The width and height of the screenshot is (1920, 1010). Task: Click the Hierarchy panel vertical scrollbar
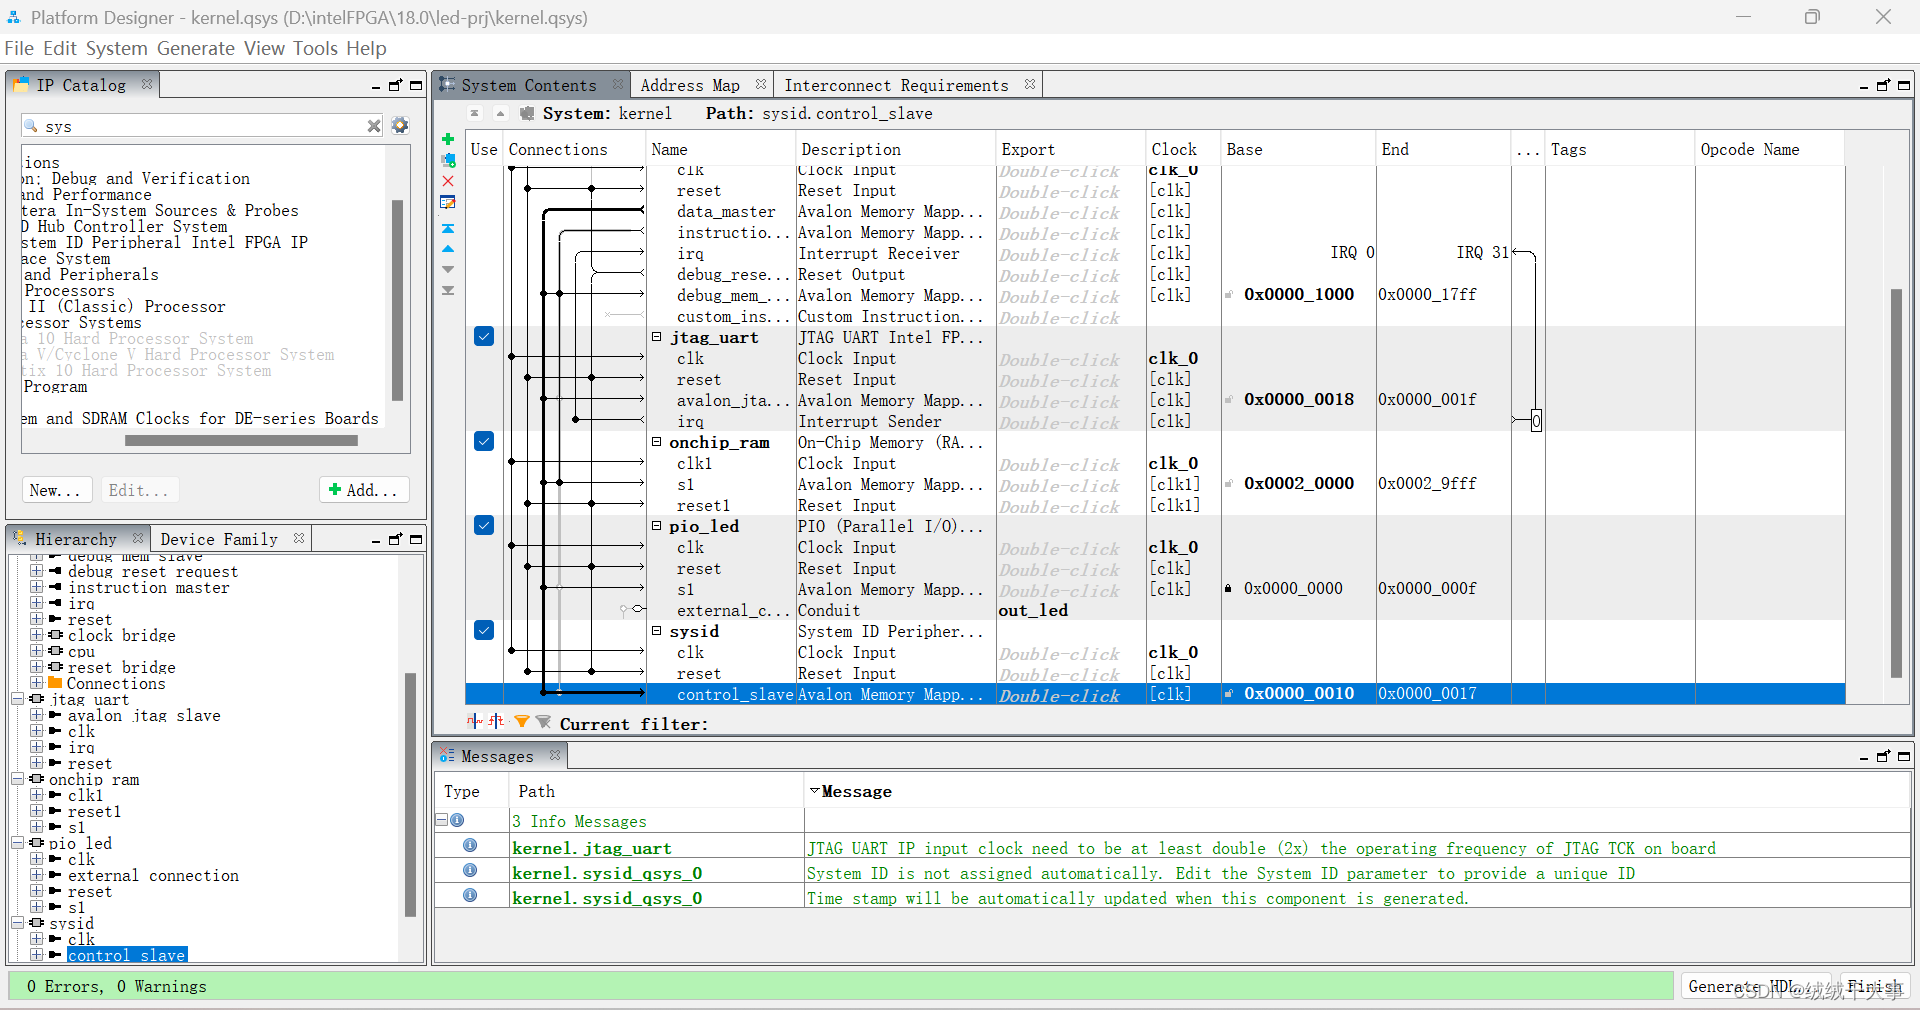[x=410, y=795]
